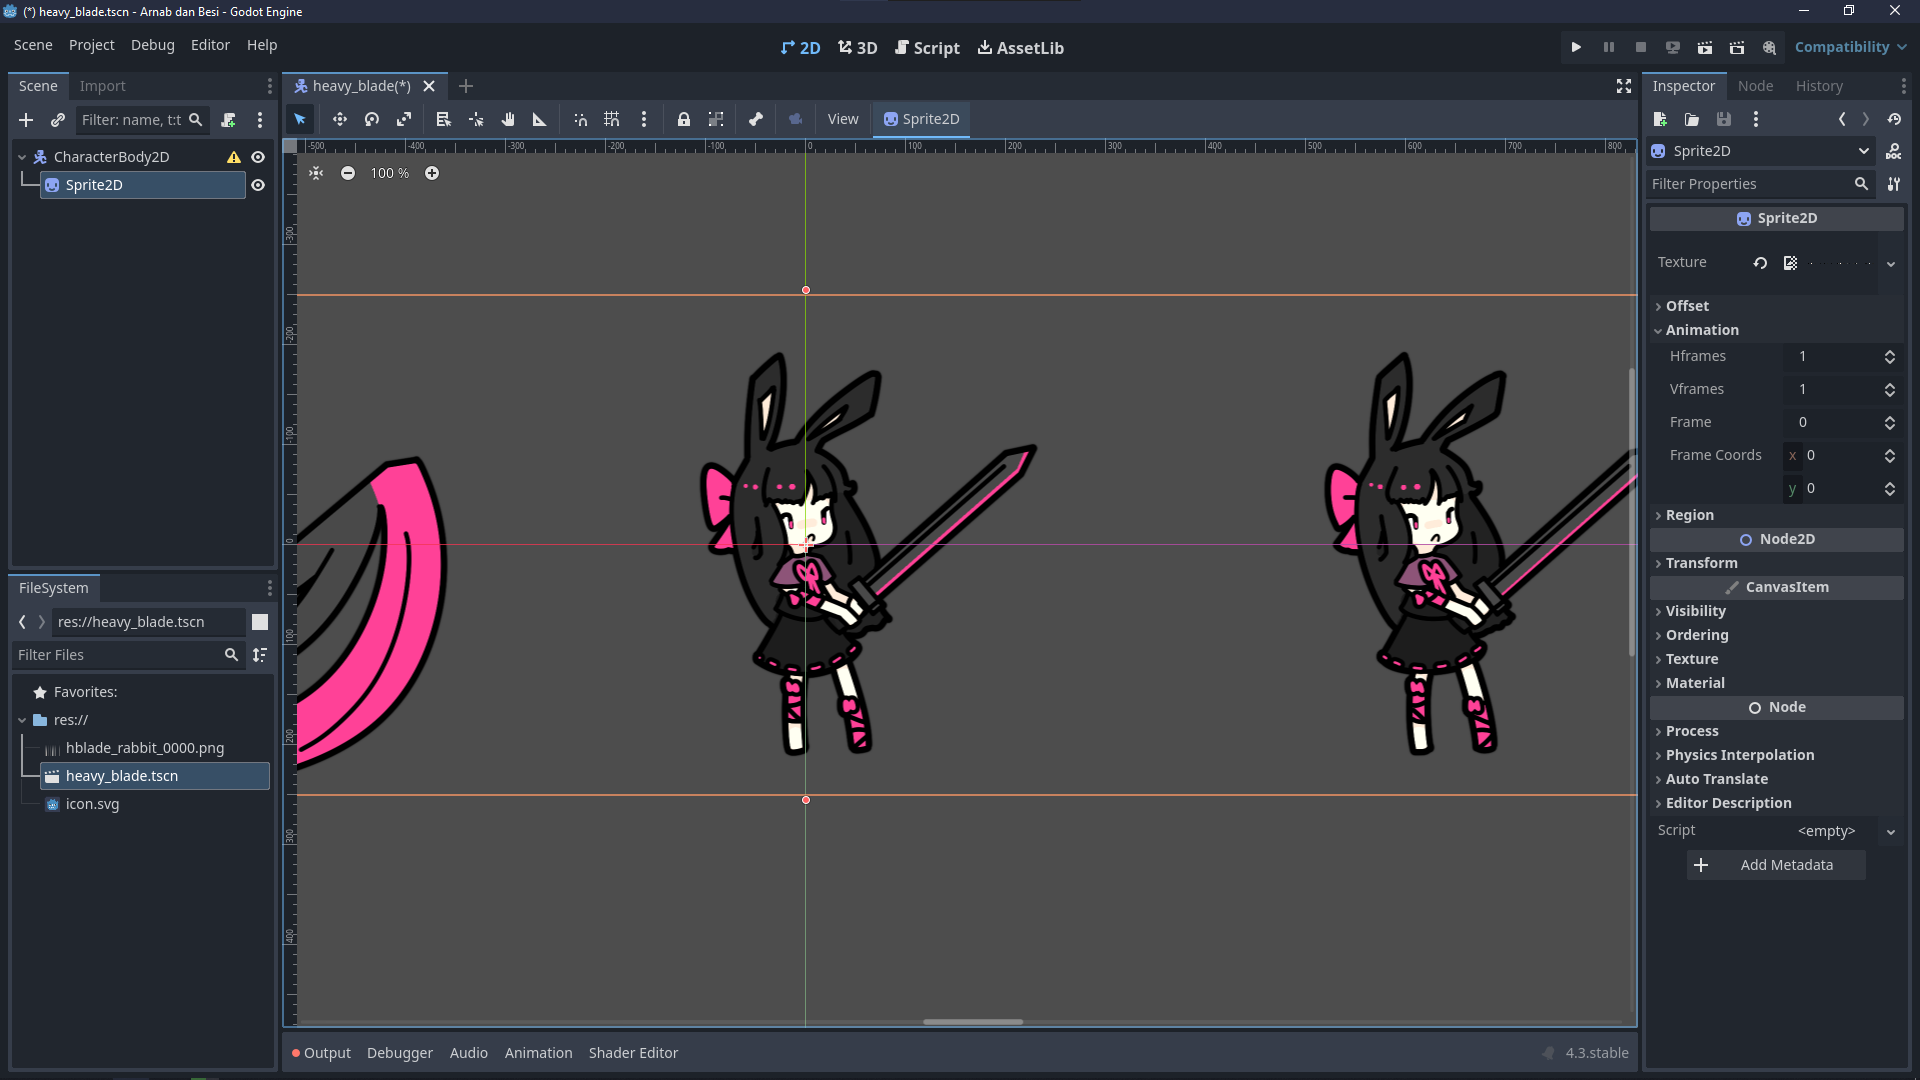
Task: Open the AssetLib workspace
Action: [1021, 48]
